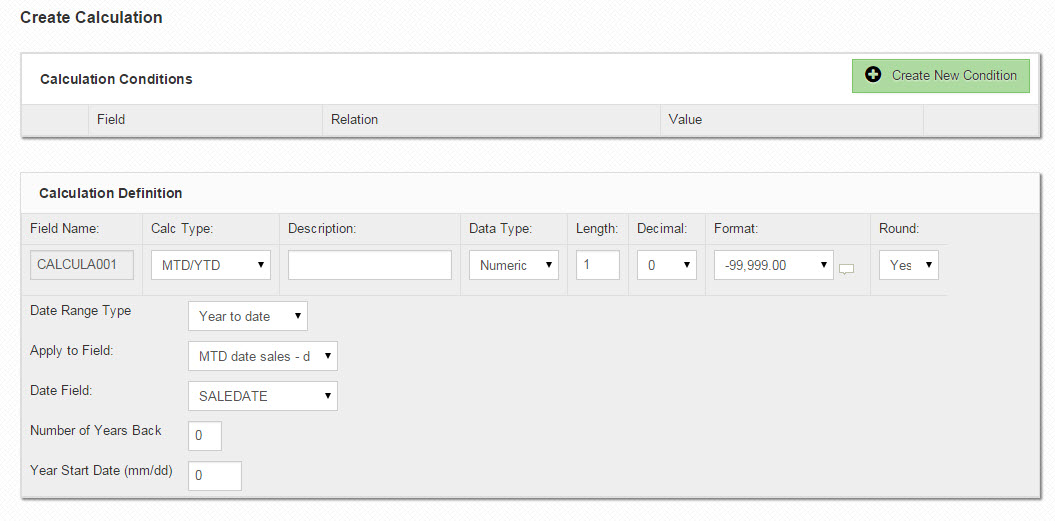The width and height of the screenshot is (1055, 521).
Task: Open the Date Field SALEDATE dropdown
Action: [262, 396]
